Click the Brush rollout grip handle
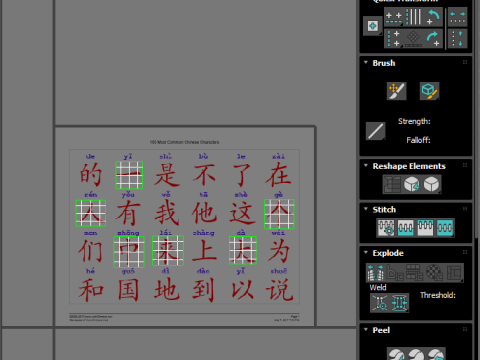Screen dimensions: 480x360 pyautogui.click(x=465, y=62)
